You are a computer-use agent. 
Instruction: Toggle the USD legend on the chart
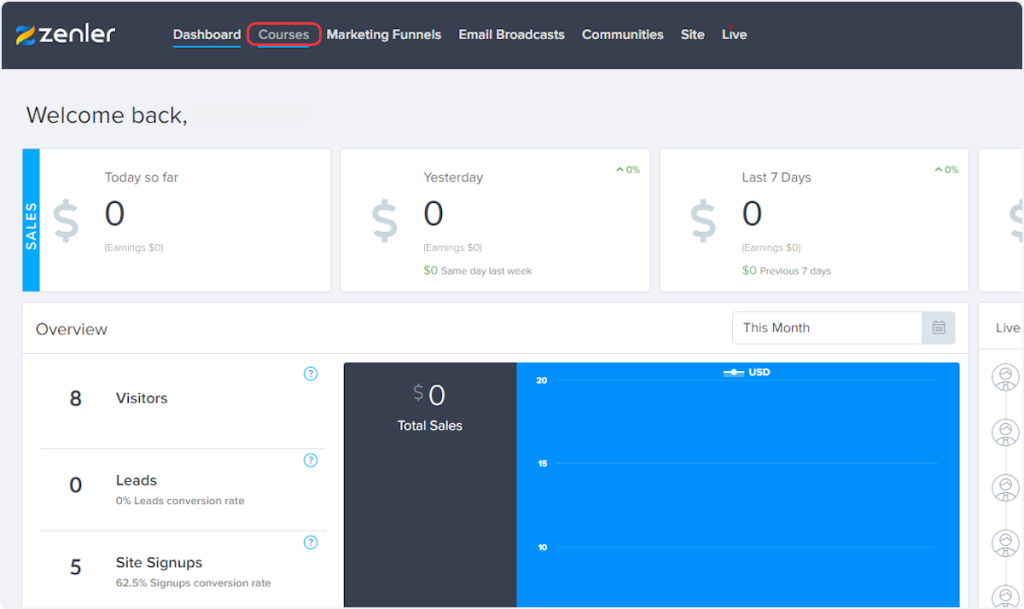(x=746, y=372)
